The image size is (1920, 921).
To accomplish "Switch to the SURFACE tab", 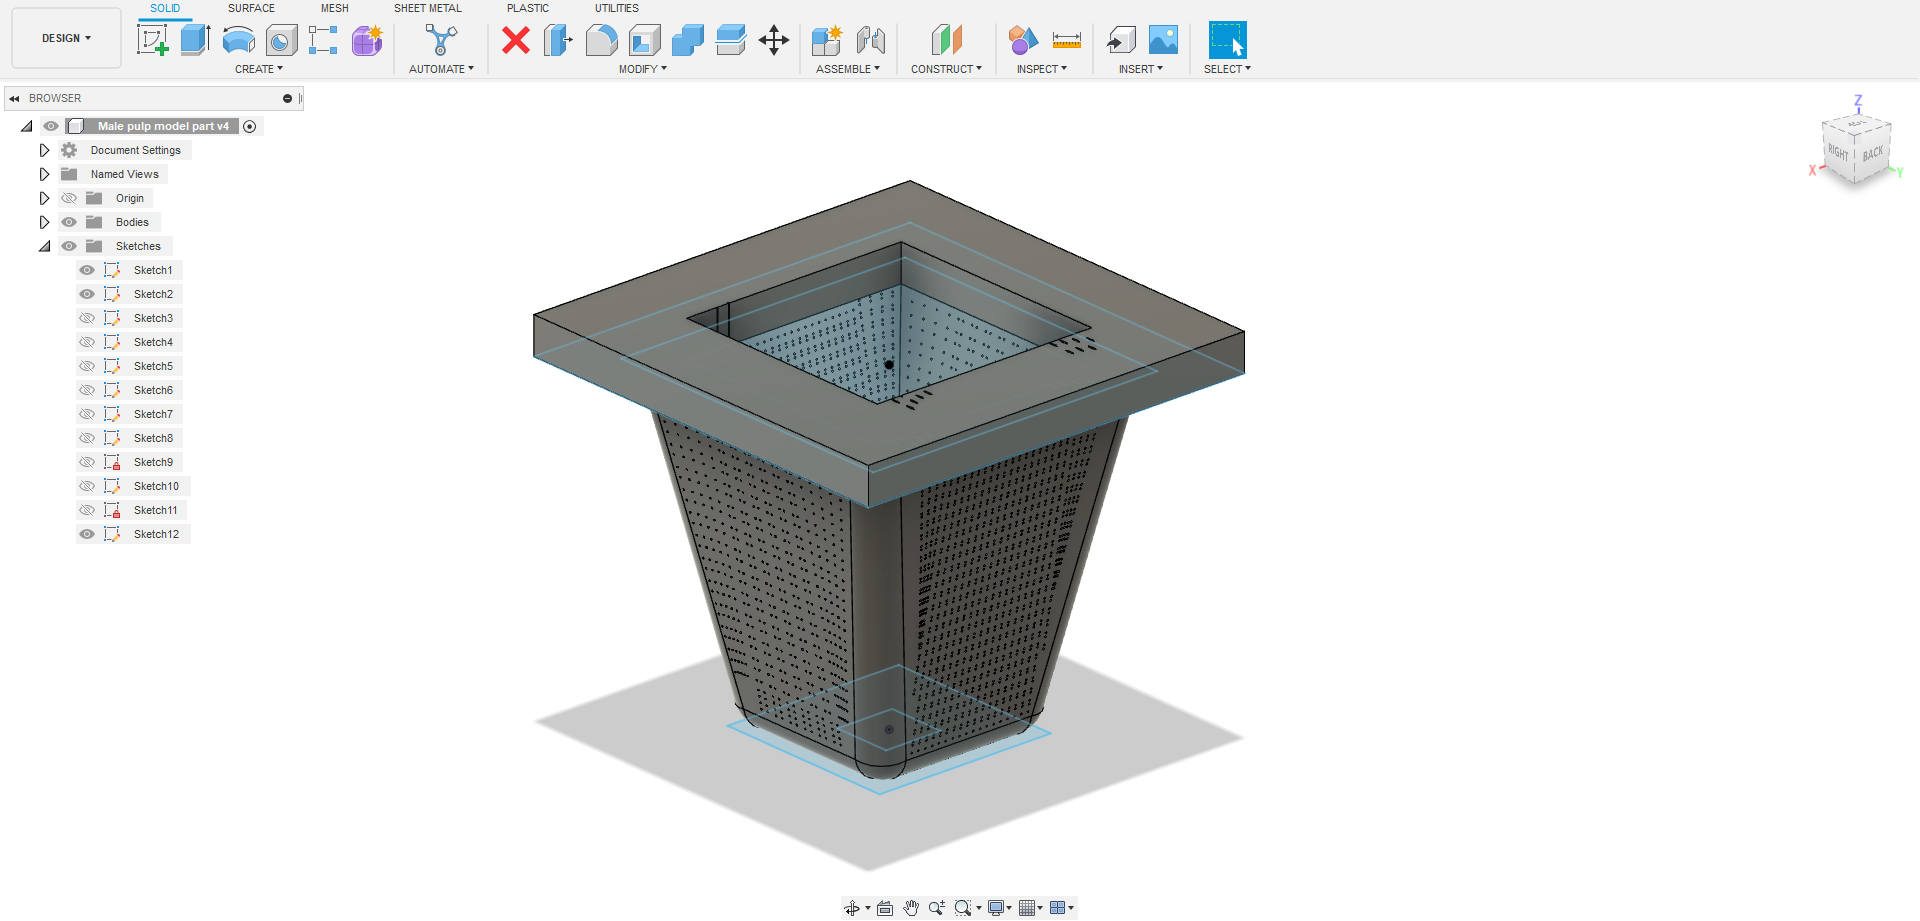I will (251, 8).
